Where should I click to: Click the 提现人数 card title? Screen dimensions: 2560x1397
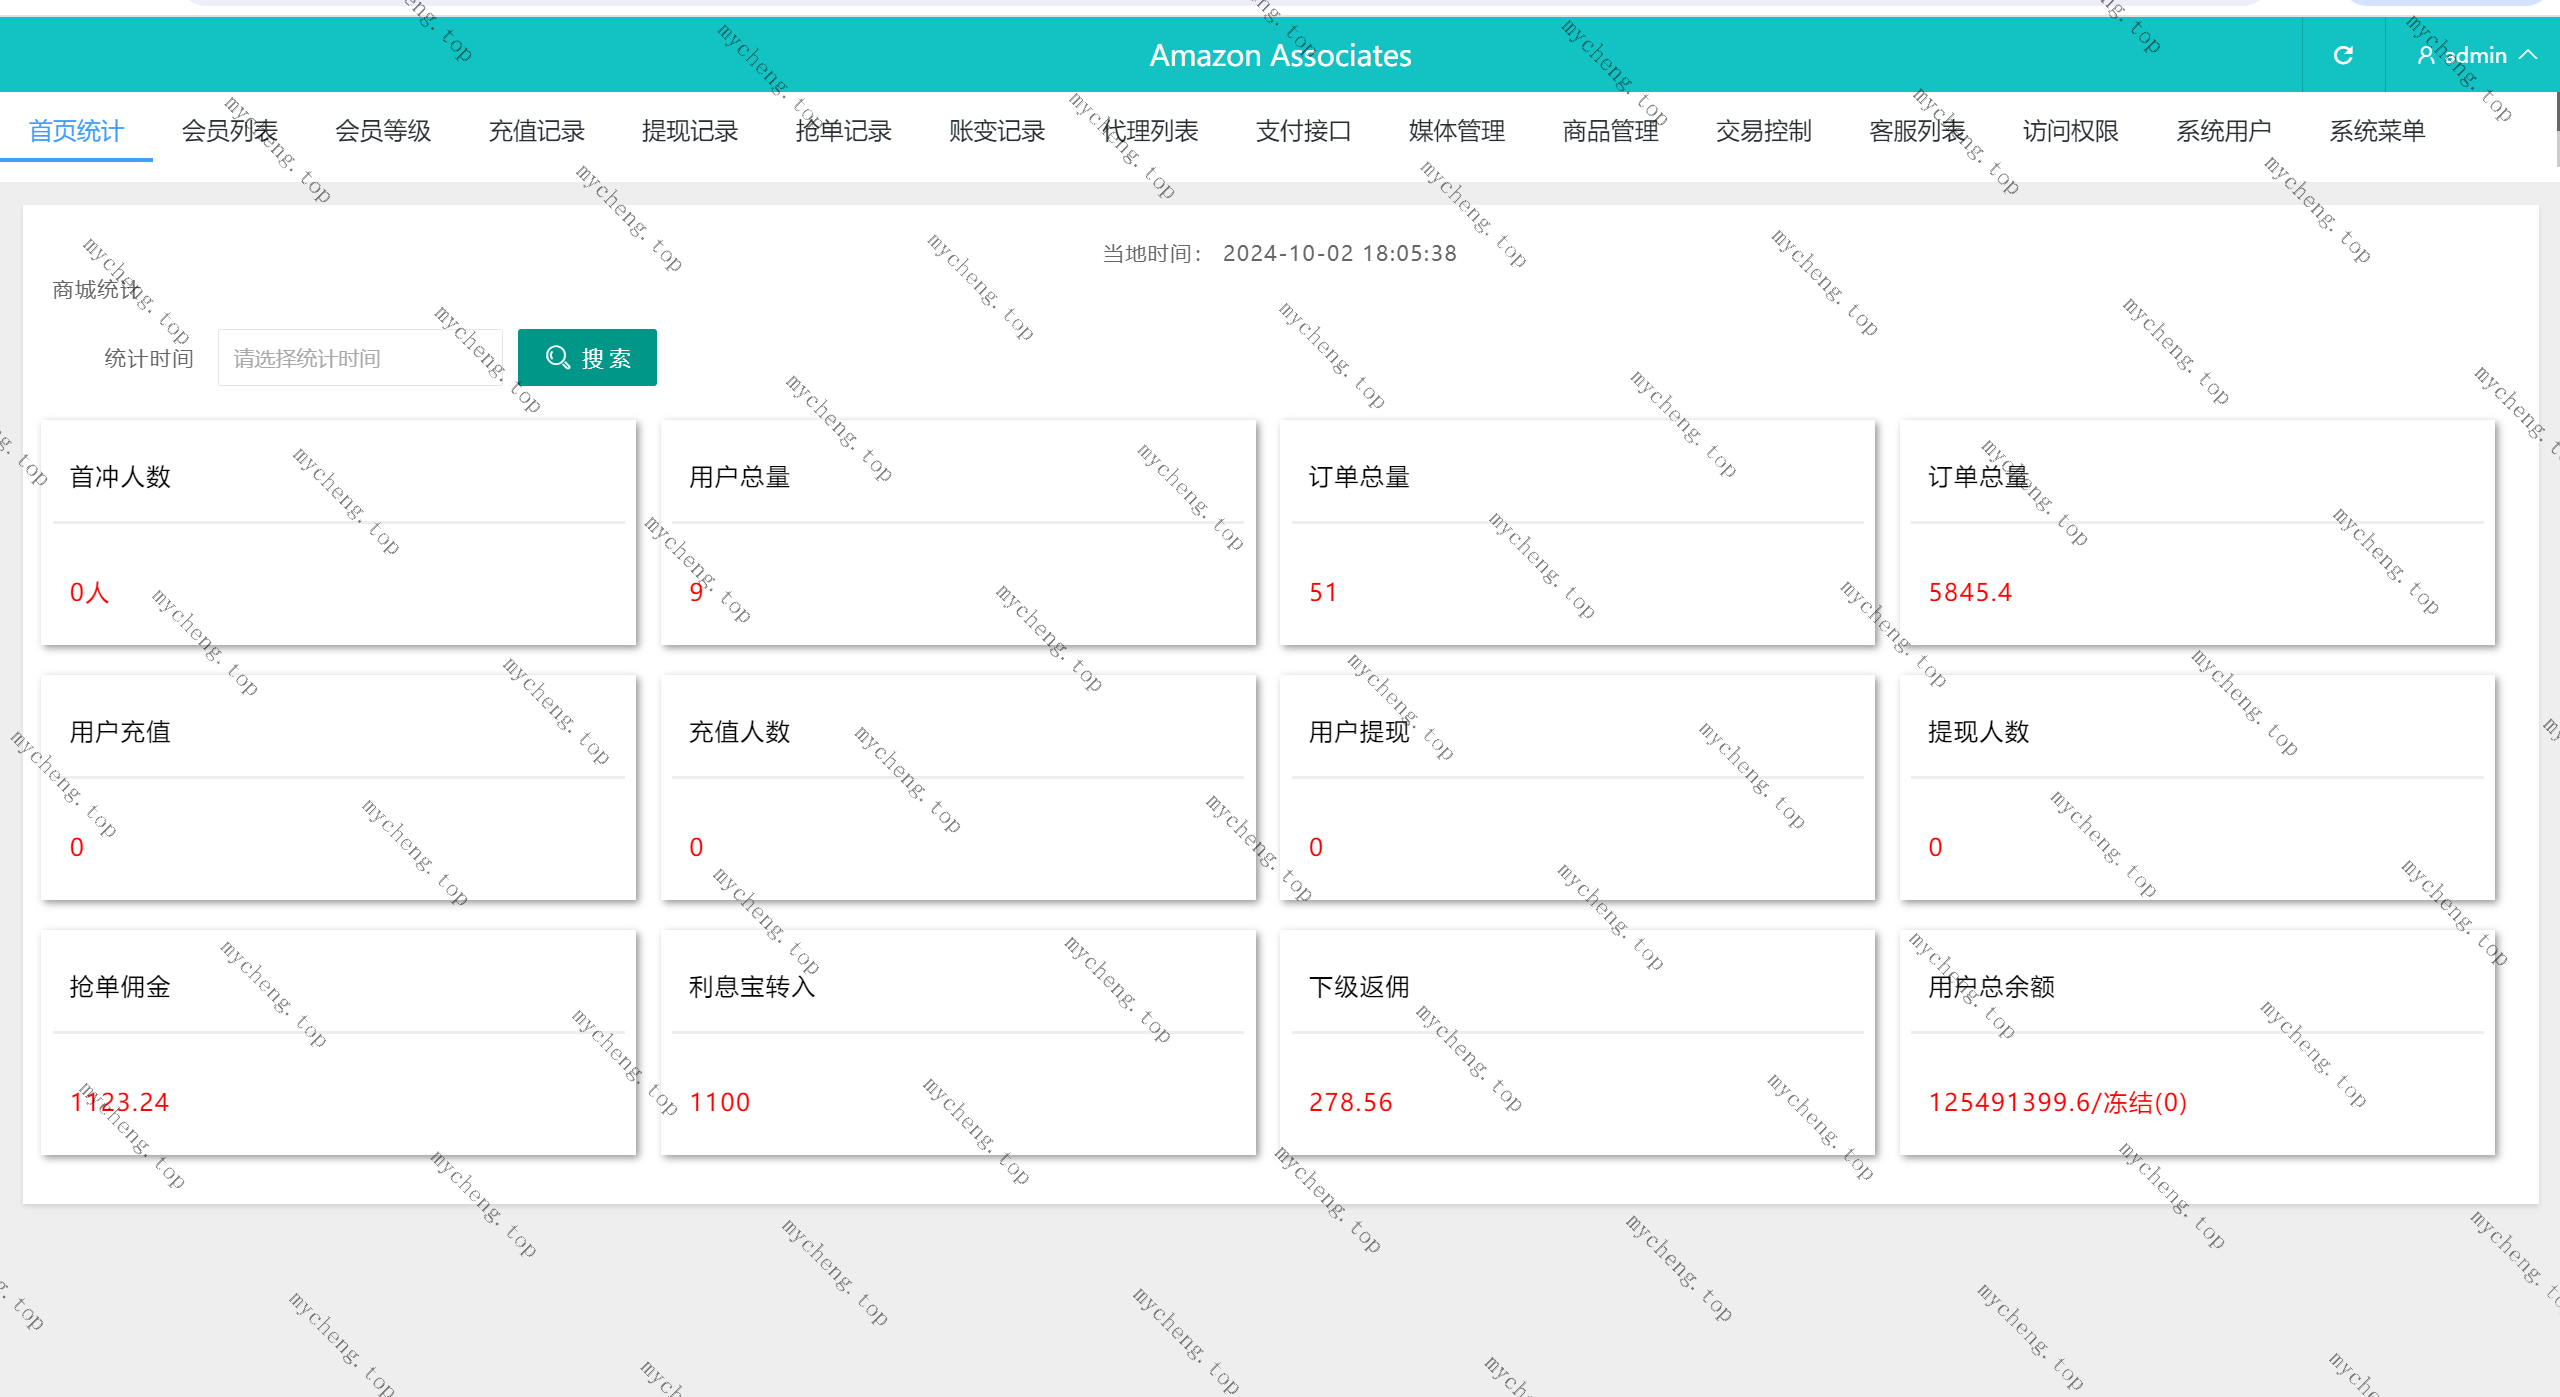pos(1979,732)
